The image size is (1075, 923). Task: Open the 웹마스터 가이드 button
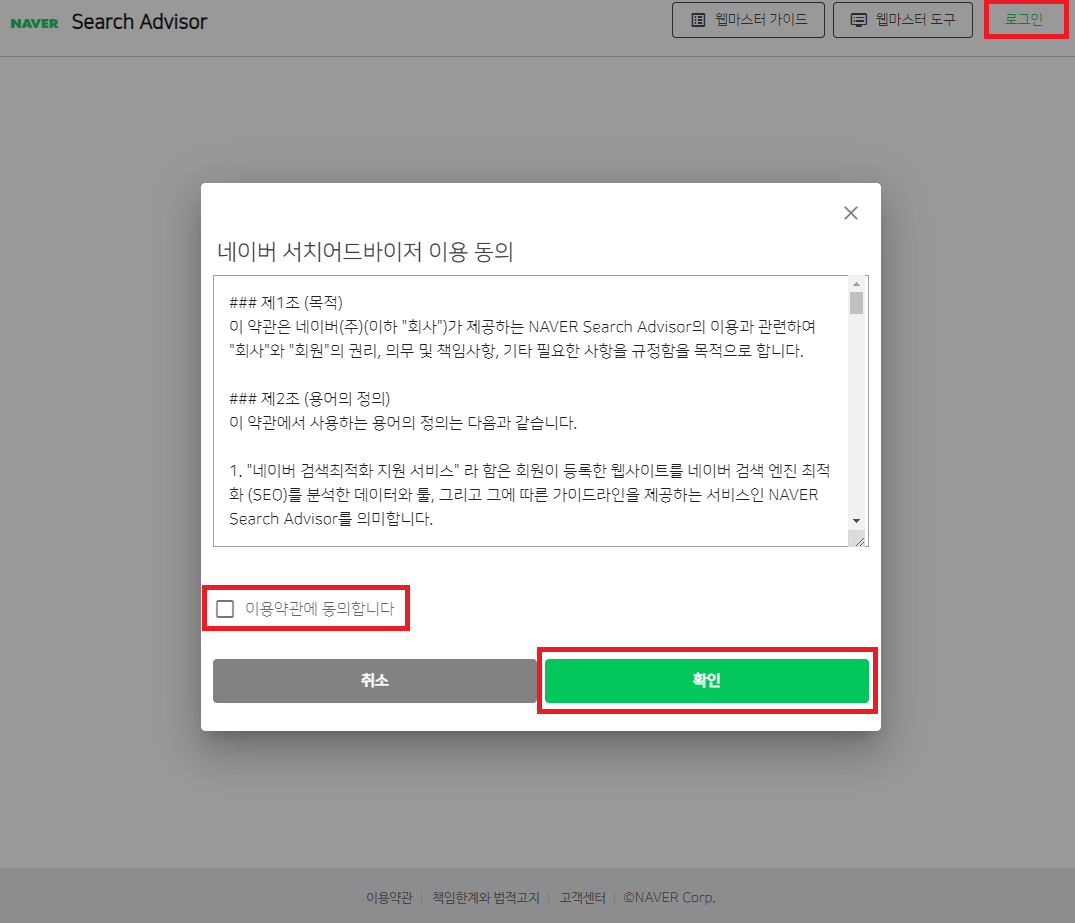[x=748, y=20]
